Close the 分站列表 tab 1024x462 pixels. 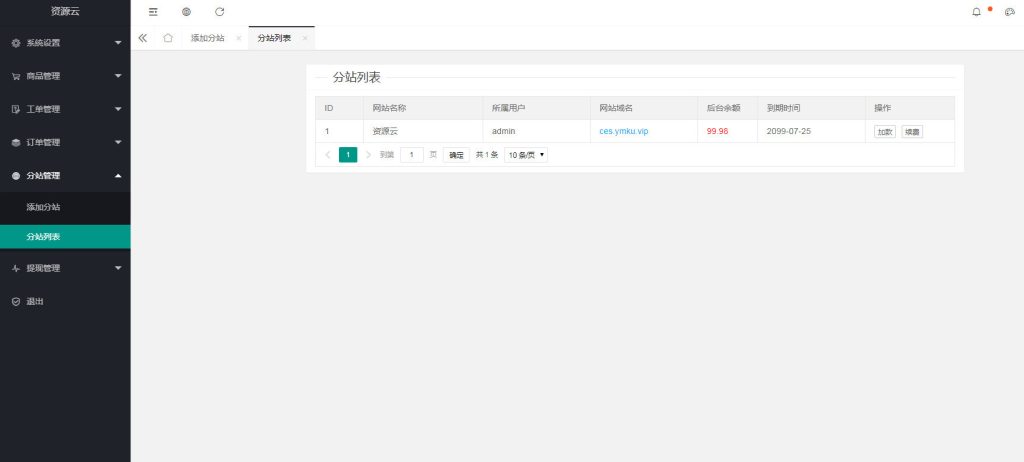pyautogui.click(x=305, y=39)
